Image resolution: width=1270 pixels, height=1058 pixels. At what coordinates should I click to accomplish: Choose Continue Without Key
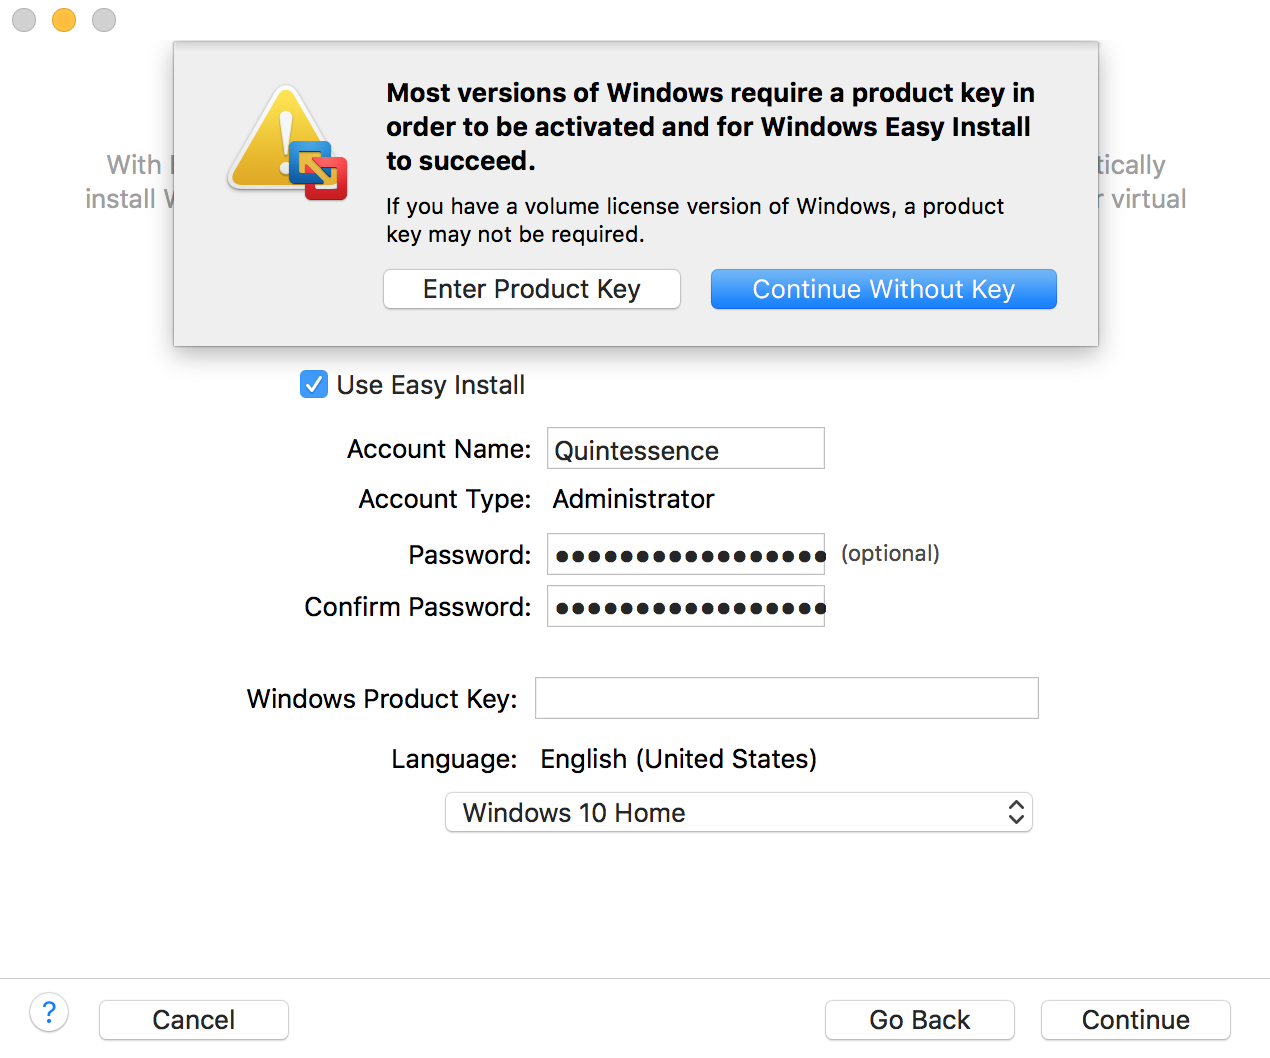884,289
